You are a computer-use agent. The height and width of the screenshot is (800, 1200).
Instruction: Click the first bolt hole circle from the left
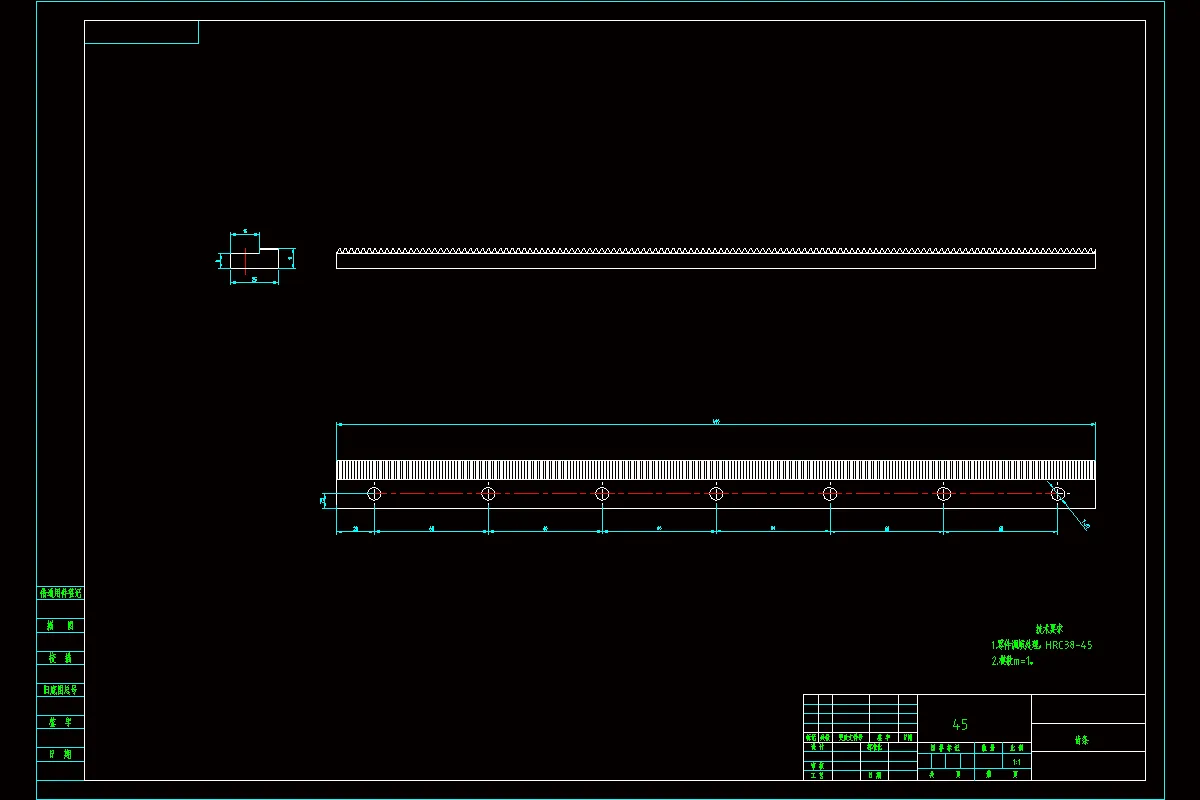(374, 493)
